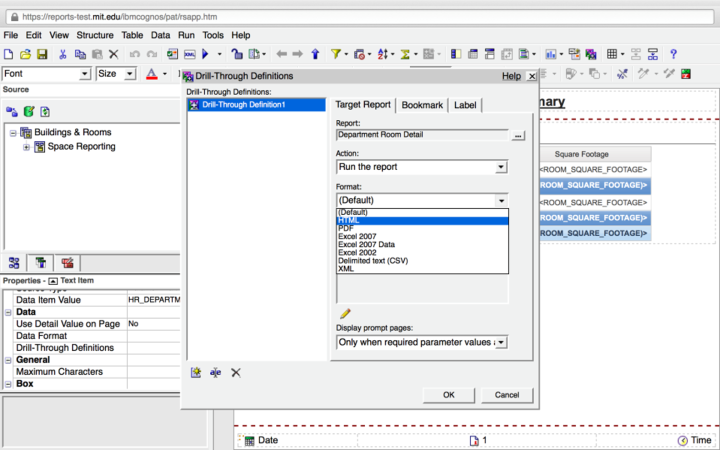Collapse the Data properties group
The height and width of the screenshot is (450, 720).
click(x=9, y=312)
